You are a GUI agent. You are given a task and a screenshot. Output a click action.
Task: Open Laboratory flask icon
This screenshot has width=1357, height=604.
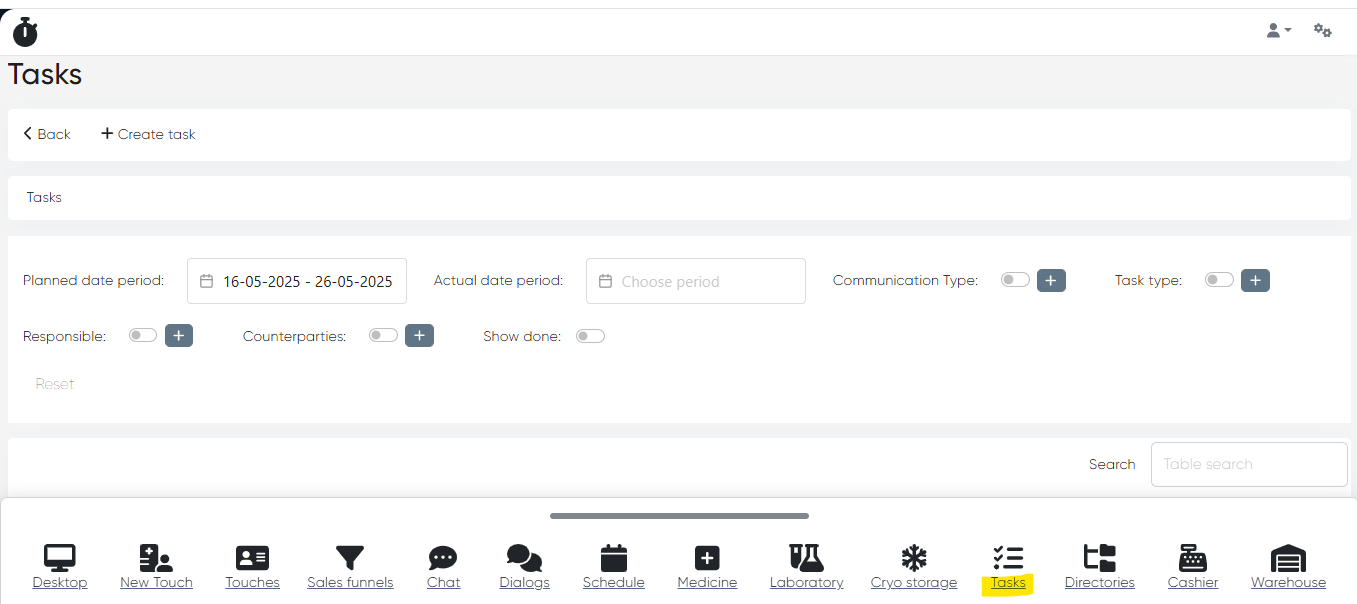click(806, 558)
